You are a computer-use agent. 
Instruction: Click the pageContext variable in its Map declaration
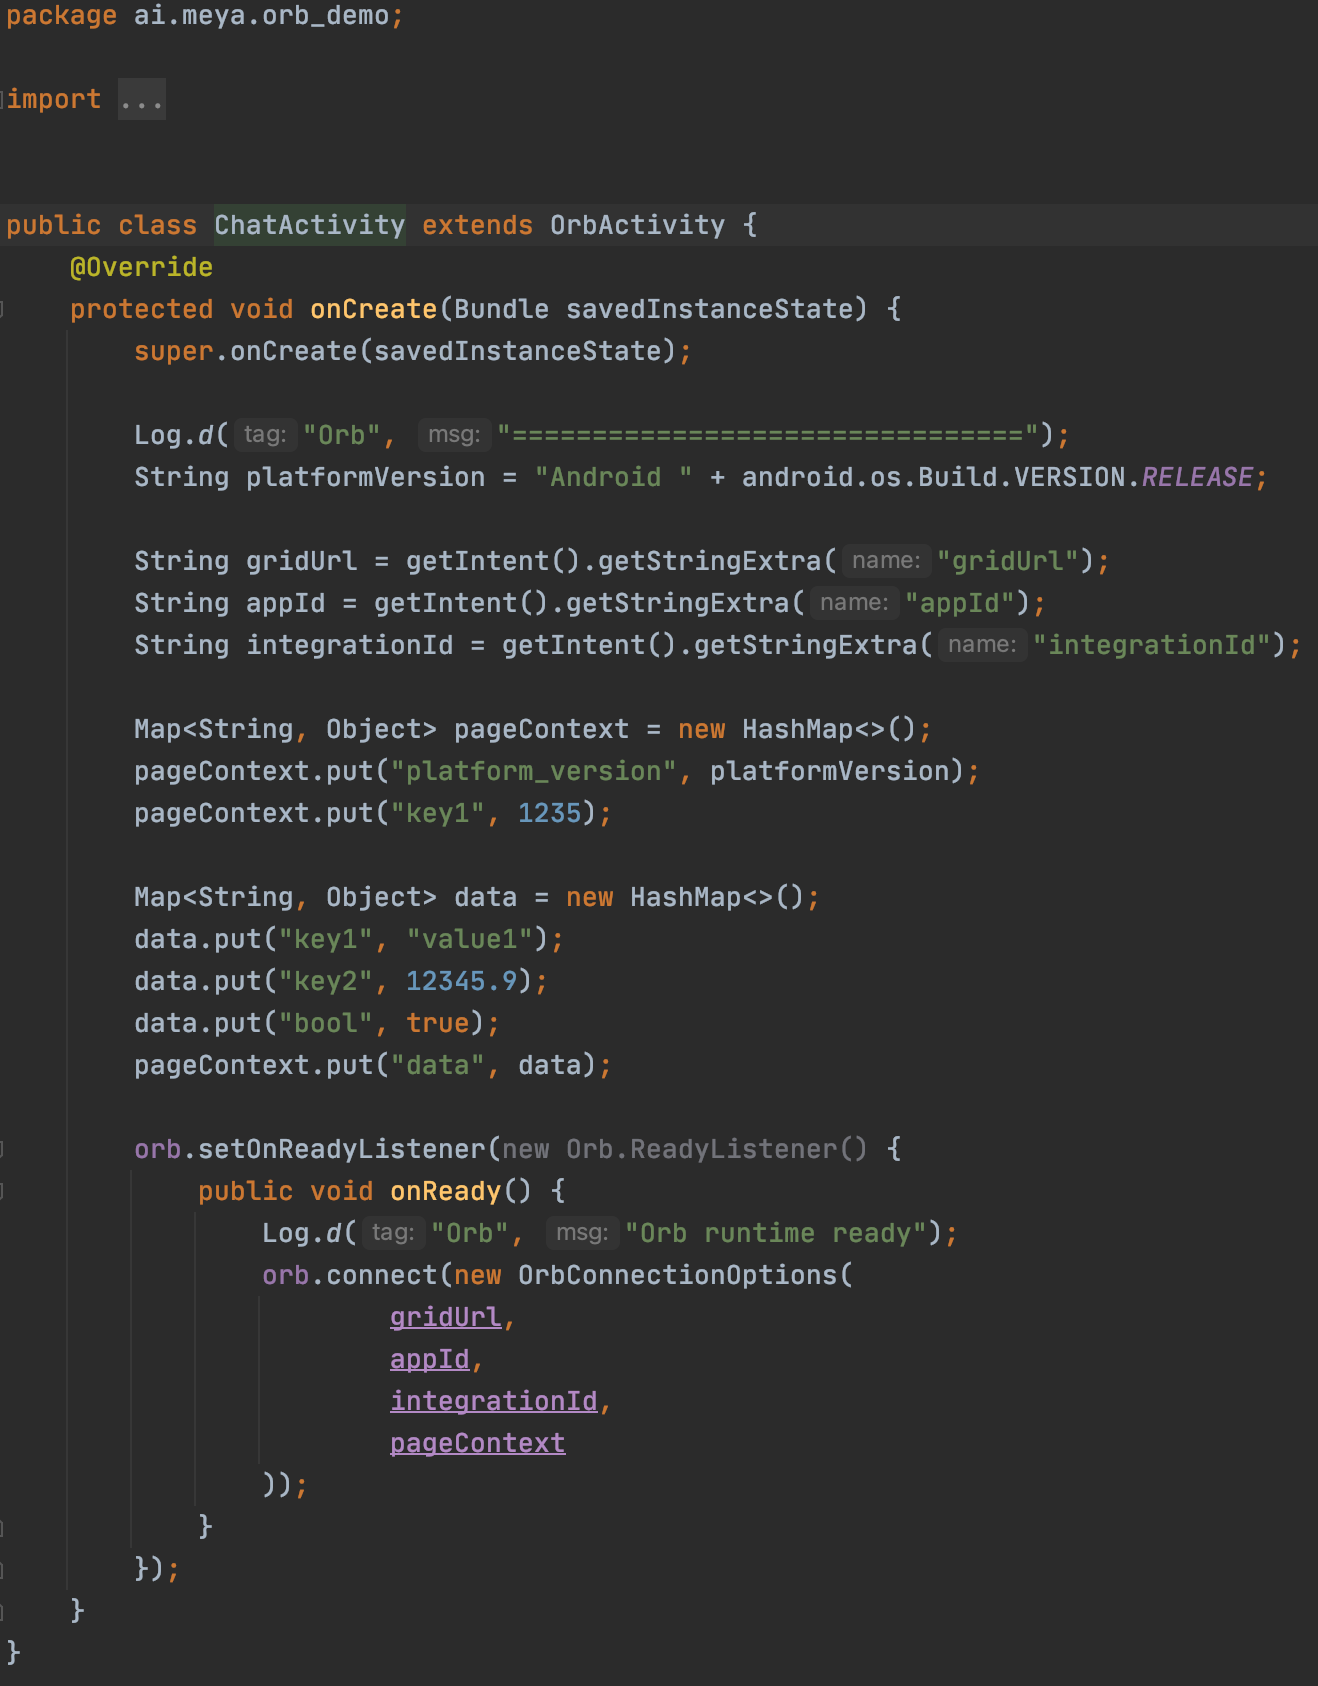coord(541,729)
